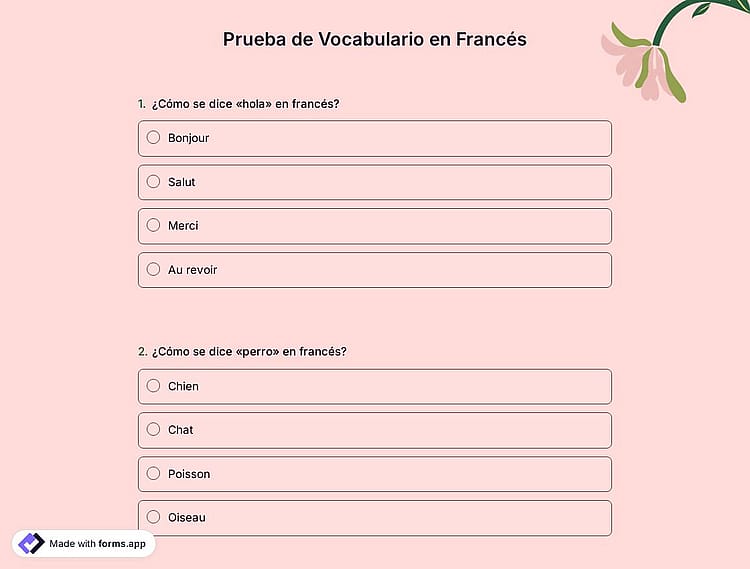Select the Chien radio button
Screen dimensions: 750x569
[153, 386]
